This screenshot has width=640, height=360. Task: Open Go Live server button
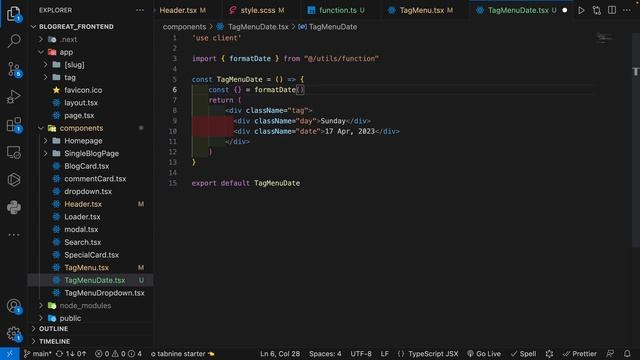tap(483, 354)
